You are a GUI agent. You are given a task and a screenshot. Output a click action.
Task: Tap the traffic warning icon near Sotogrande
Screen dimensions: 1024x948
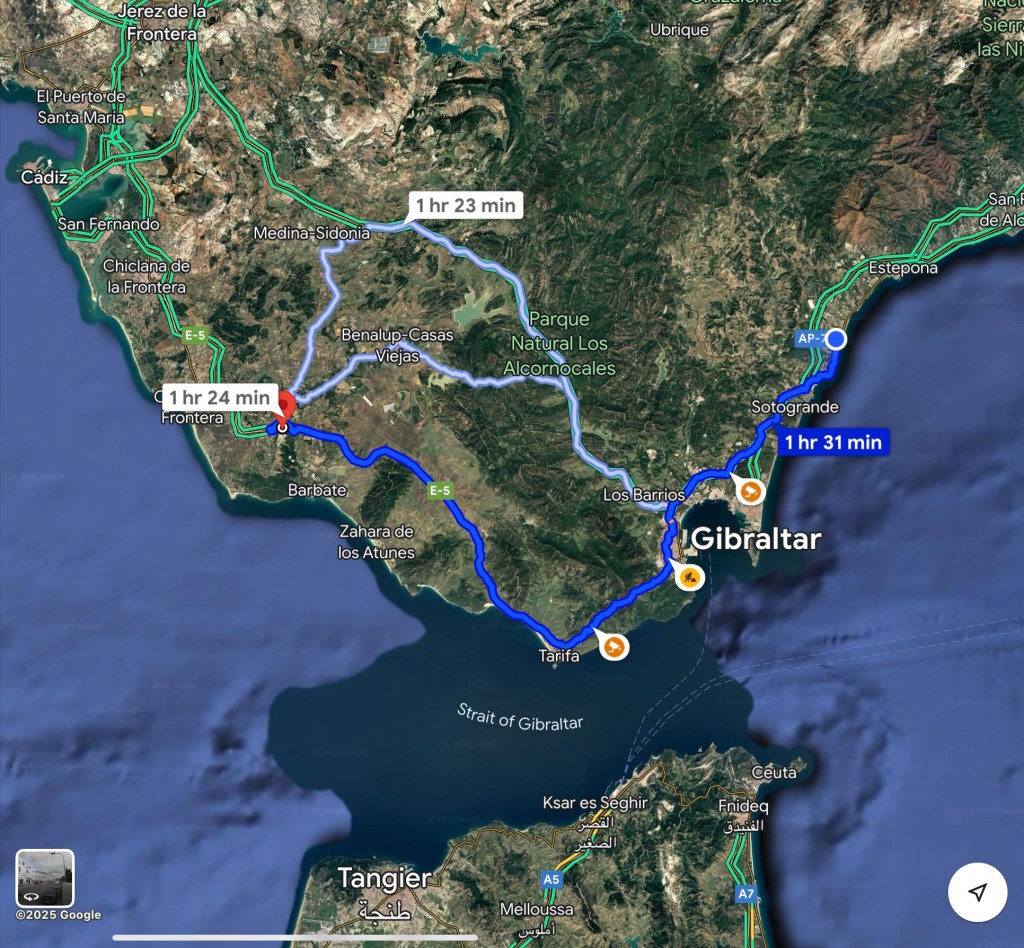751,491
